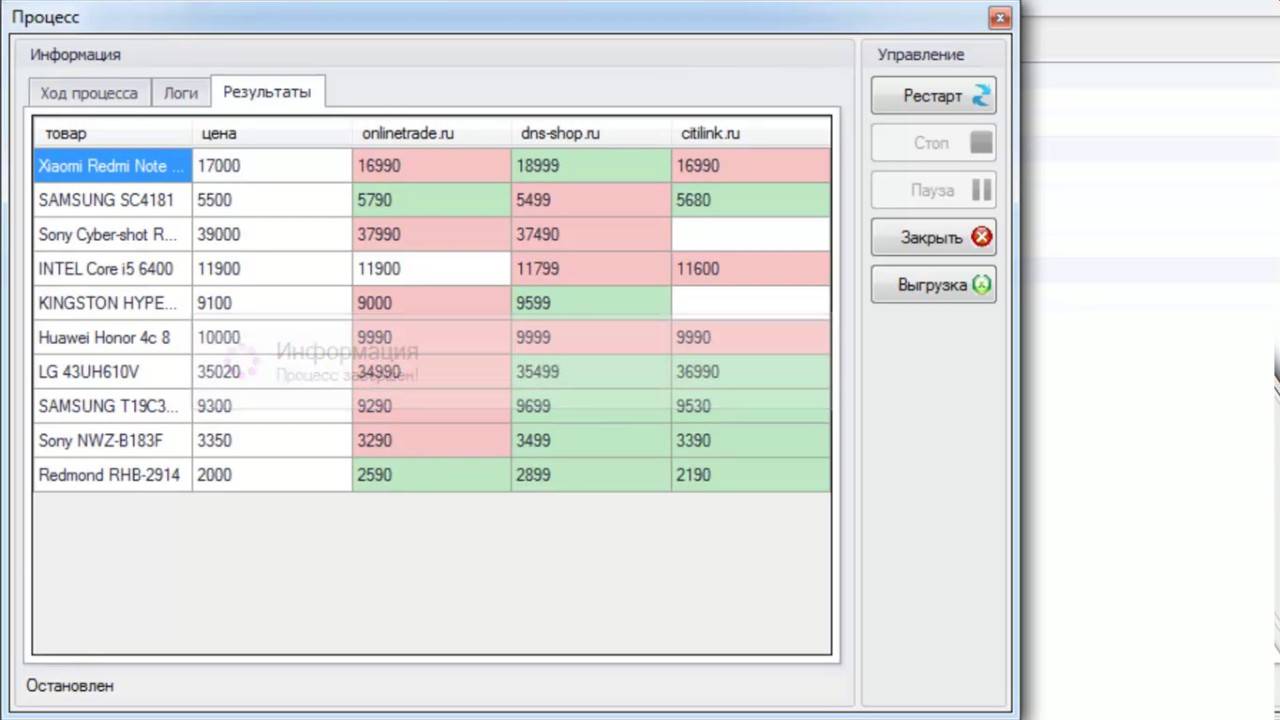Click the citilink.ru column header
This screenshot has height=720, width=1280.
[x=751, y=133]
